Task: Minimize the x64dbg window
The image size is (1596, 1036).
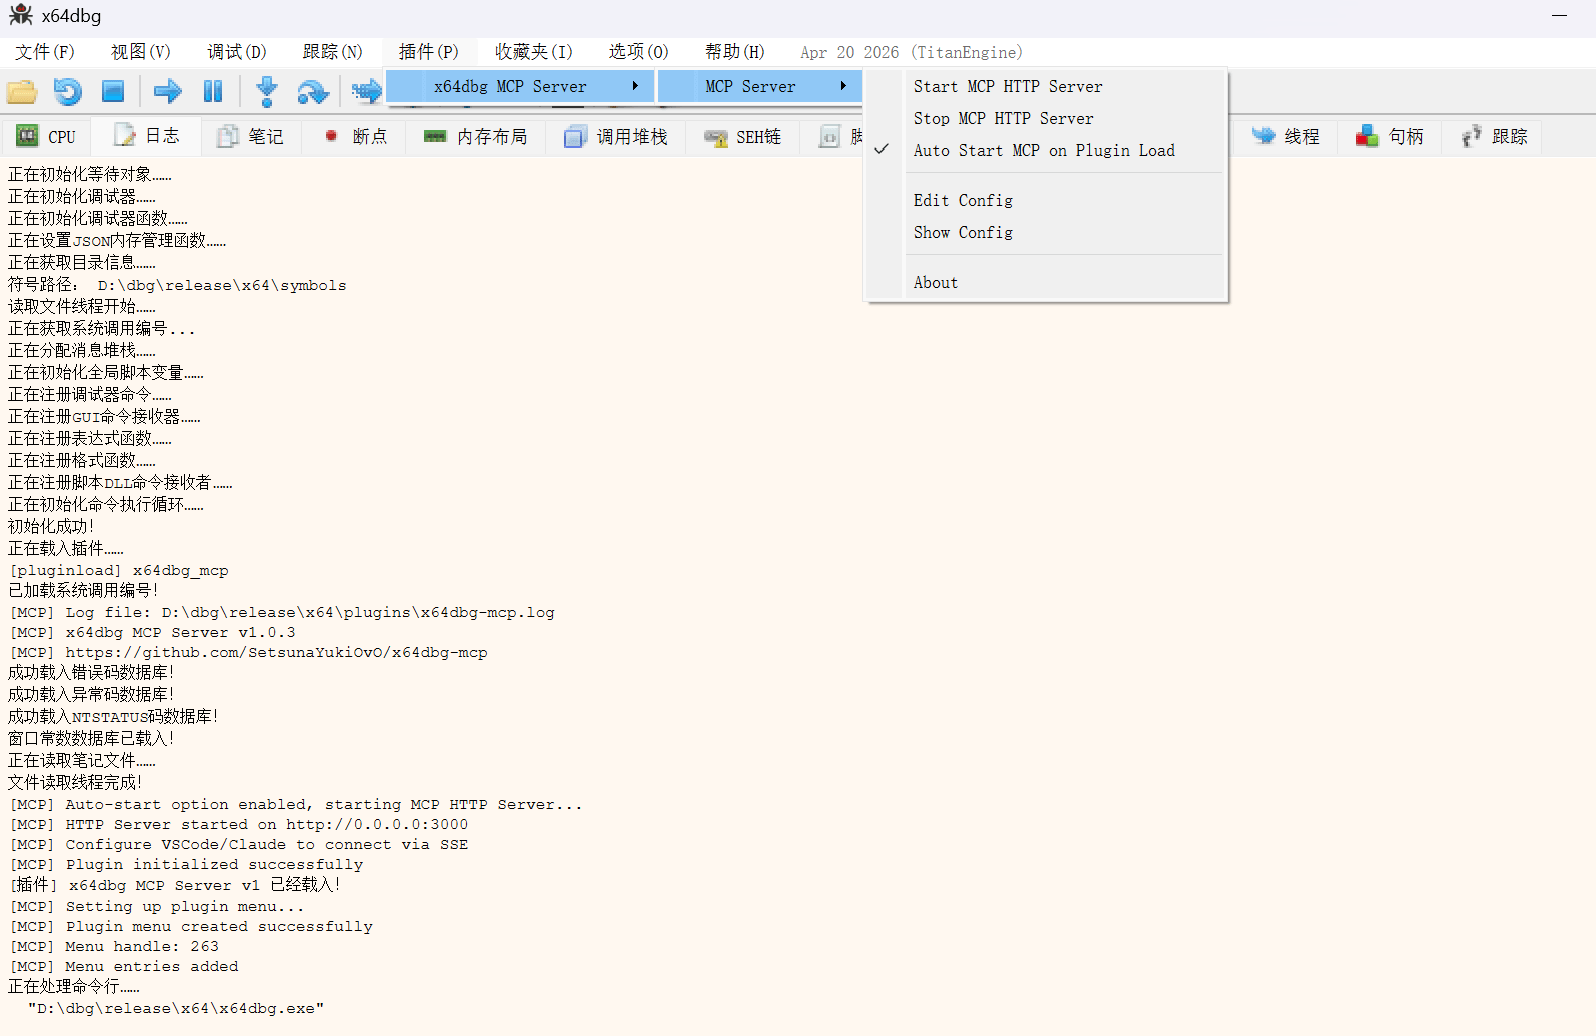Action: click(x=1559, y=15)
